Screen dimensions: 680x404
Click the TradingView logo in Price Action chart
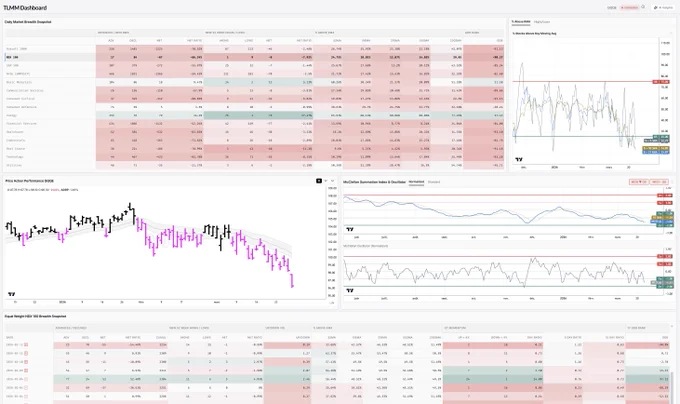click(x=12, y=294)
